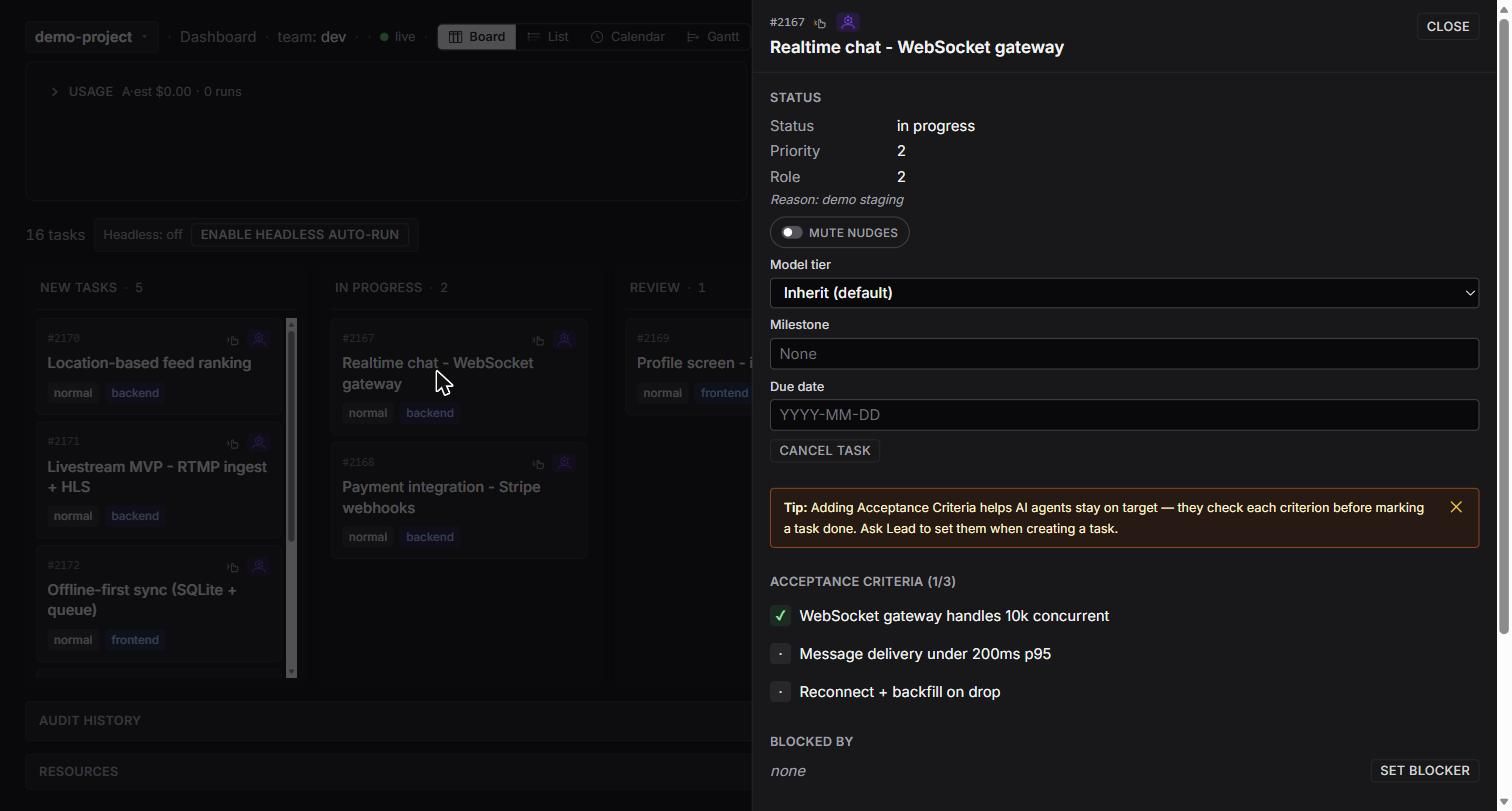Click the Set Blocker button
This screenshot has width=1512, height=811.
(x=1424, y=771)
